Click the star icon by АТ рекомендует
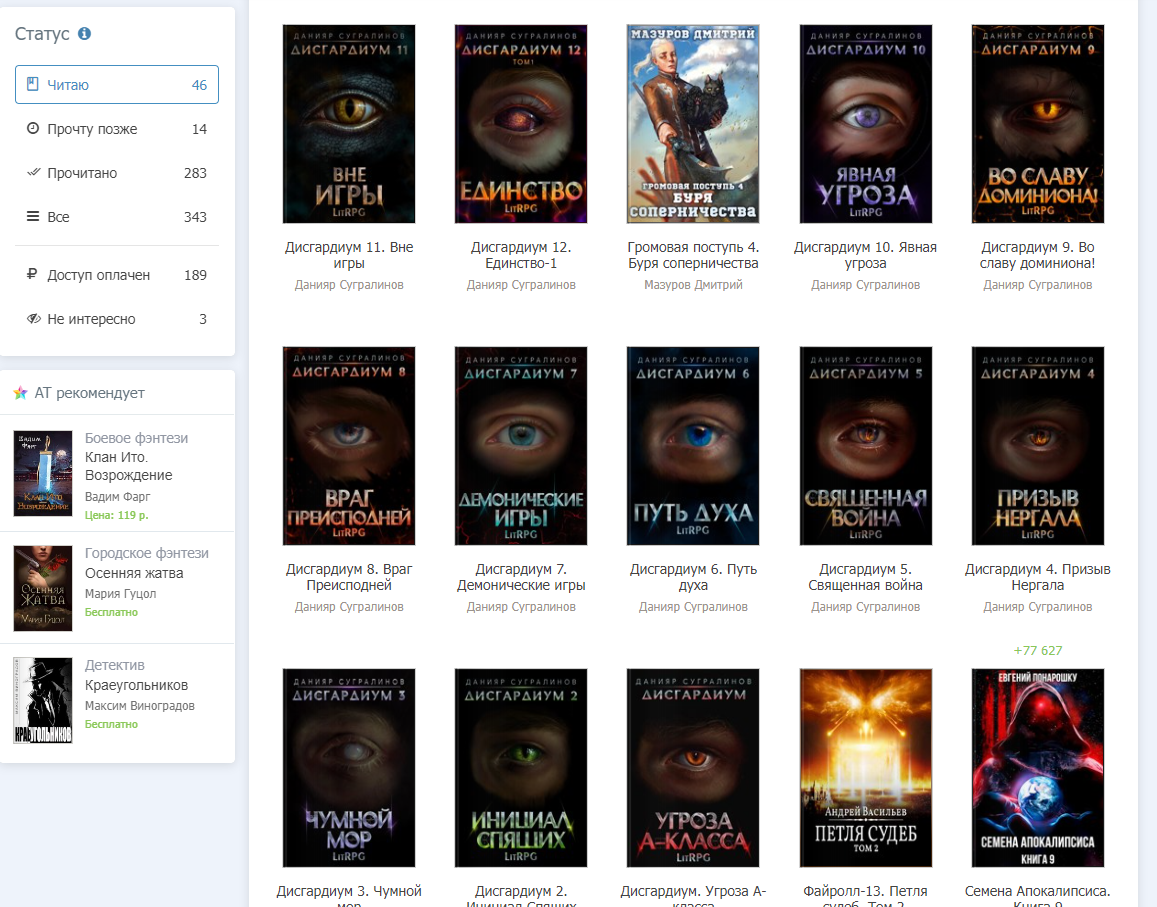The height and width of the screenshot is (907, 1157). point(21,393)
